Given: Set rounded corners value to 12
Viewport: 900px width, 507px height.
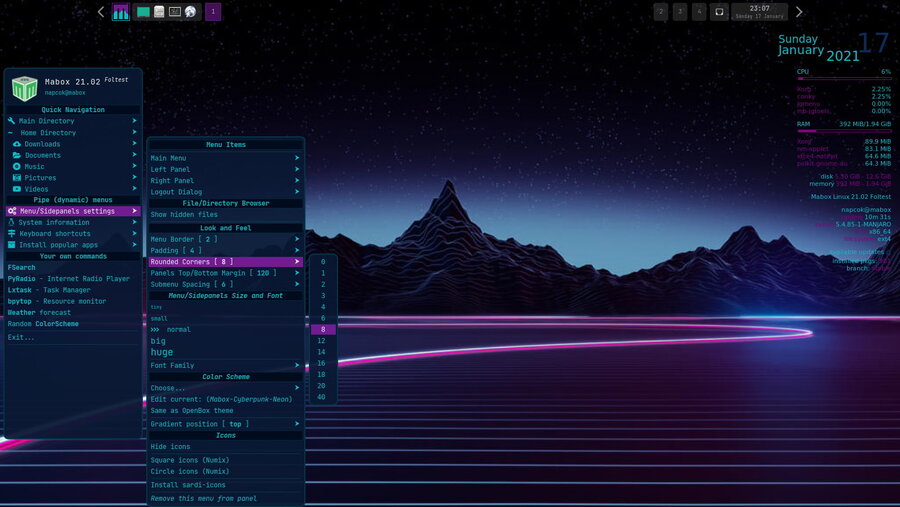Looking at the screenshot, I should click(323, 340).
